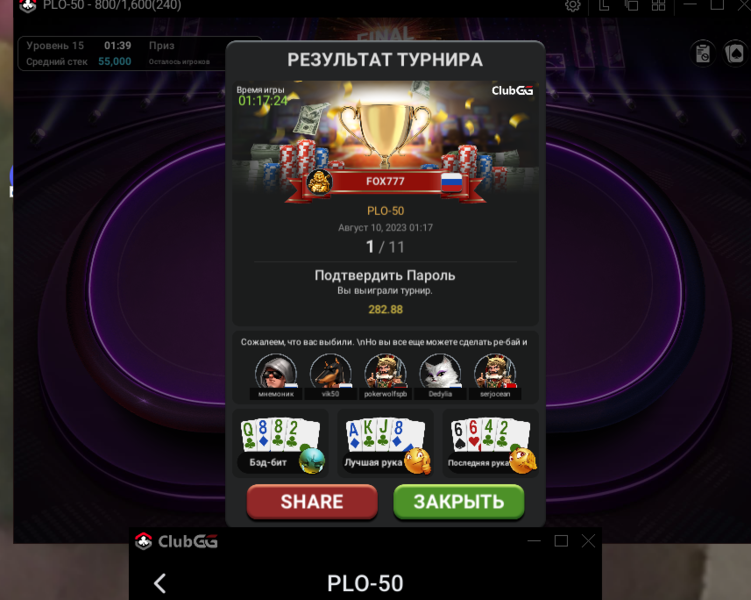
Task: Click the red SHARE button
Action: 312,501
